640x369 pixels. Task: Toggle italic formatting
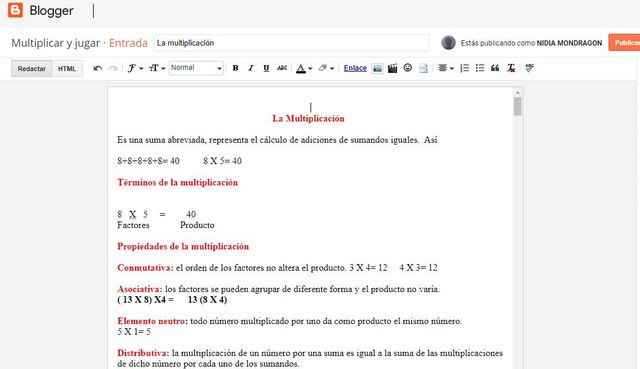click(251, 68)
